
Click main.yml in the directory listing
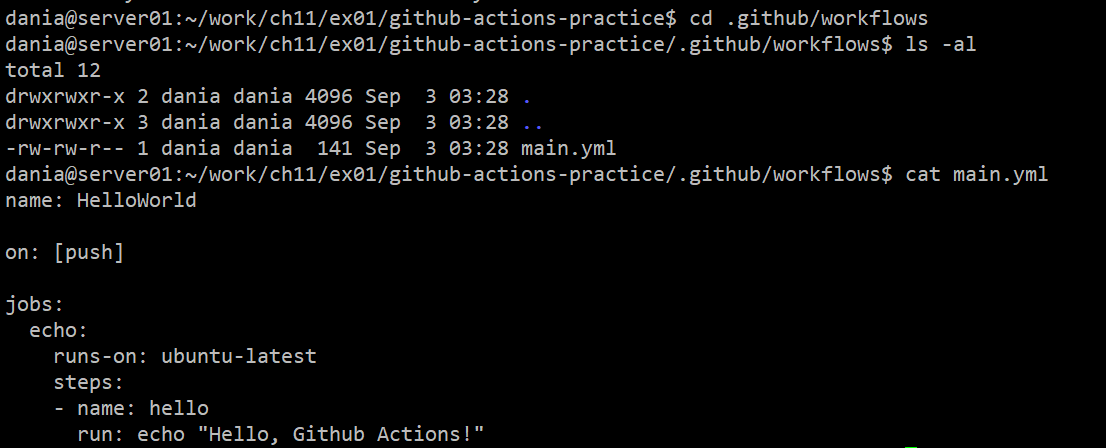[x=569, y=148]
